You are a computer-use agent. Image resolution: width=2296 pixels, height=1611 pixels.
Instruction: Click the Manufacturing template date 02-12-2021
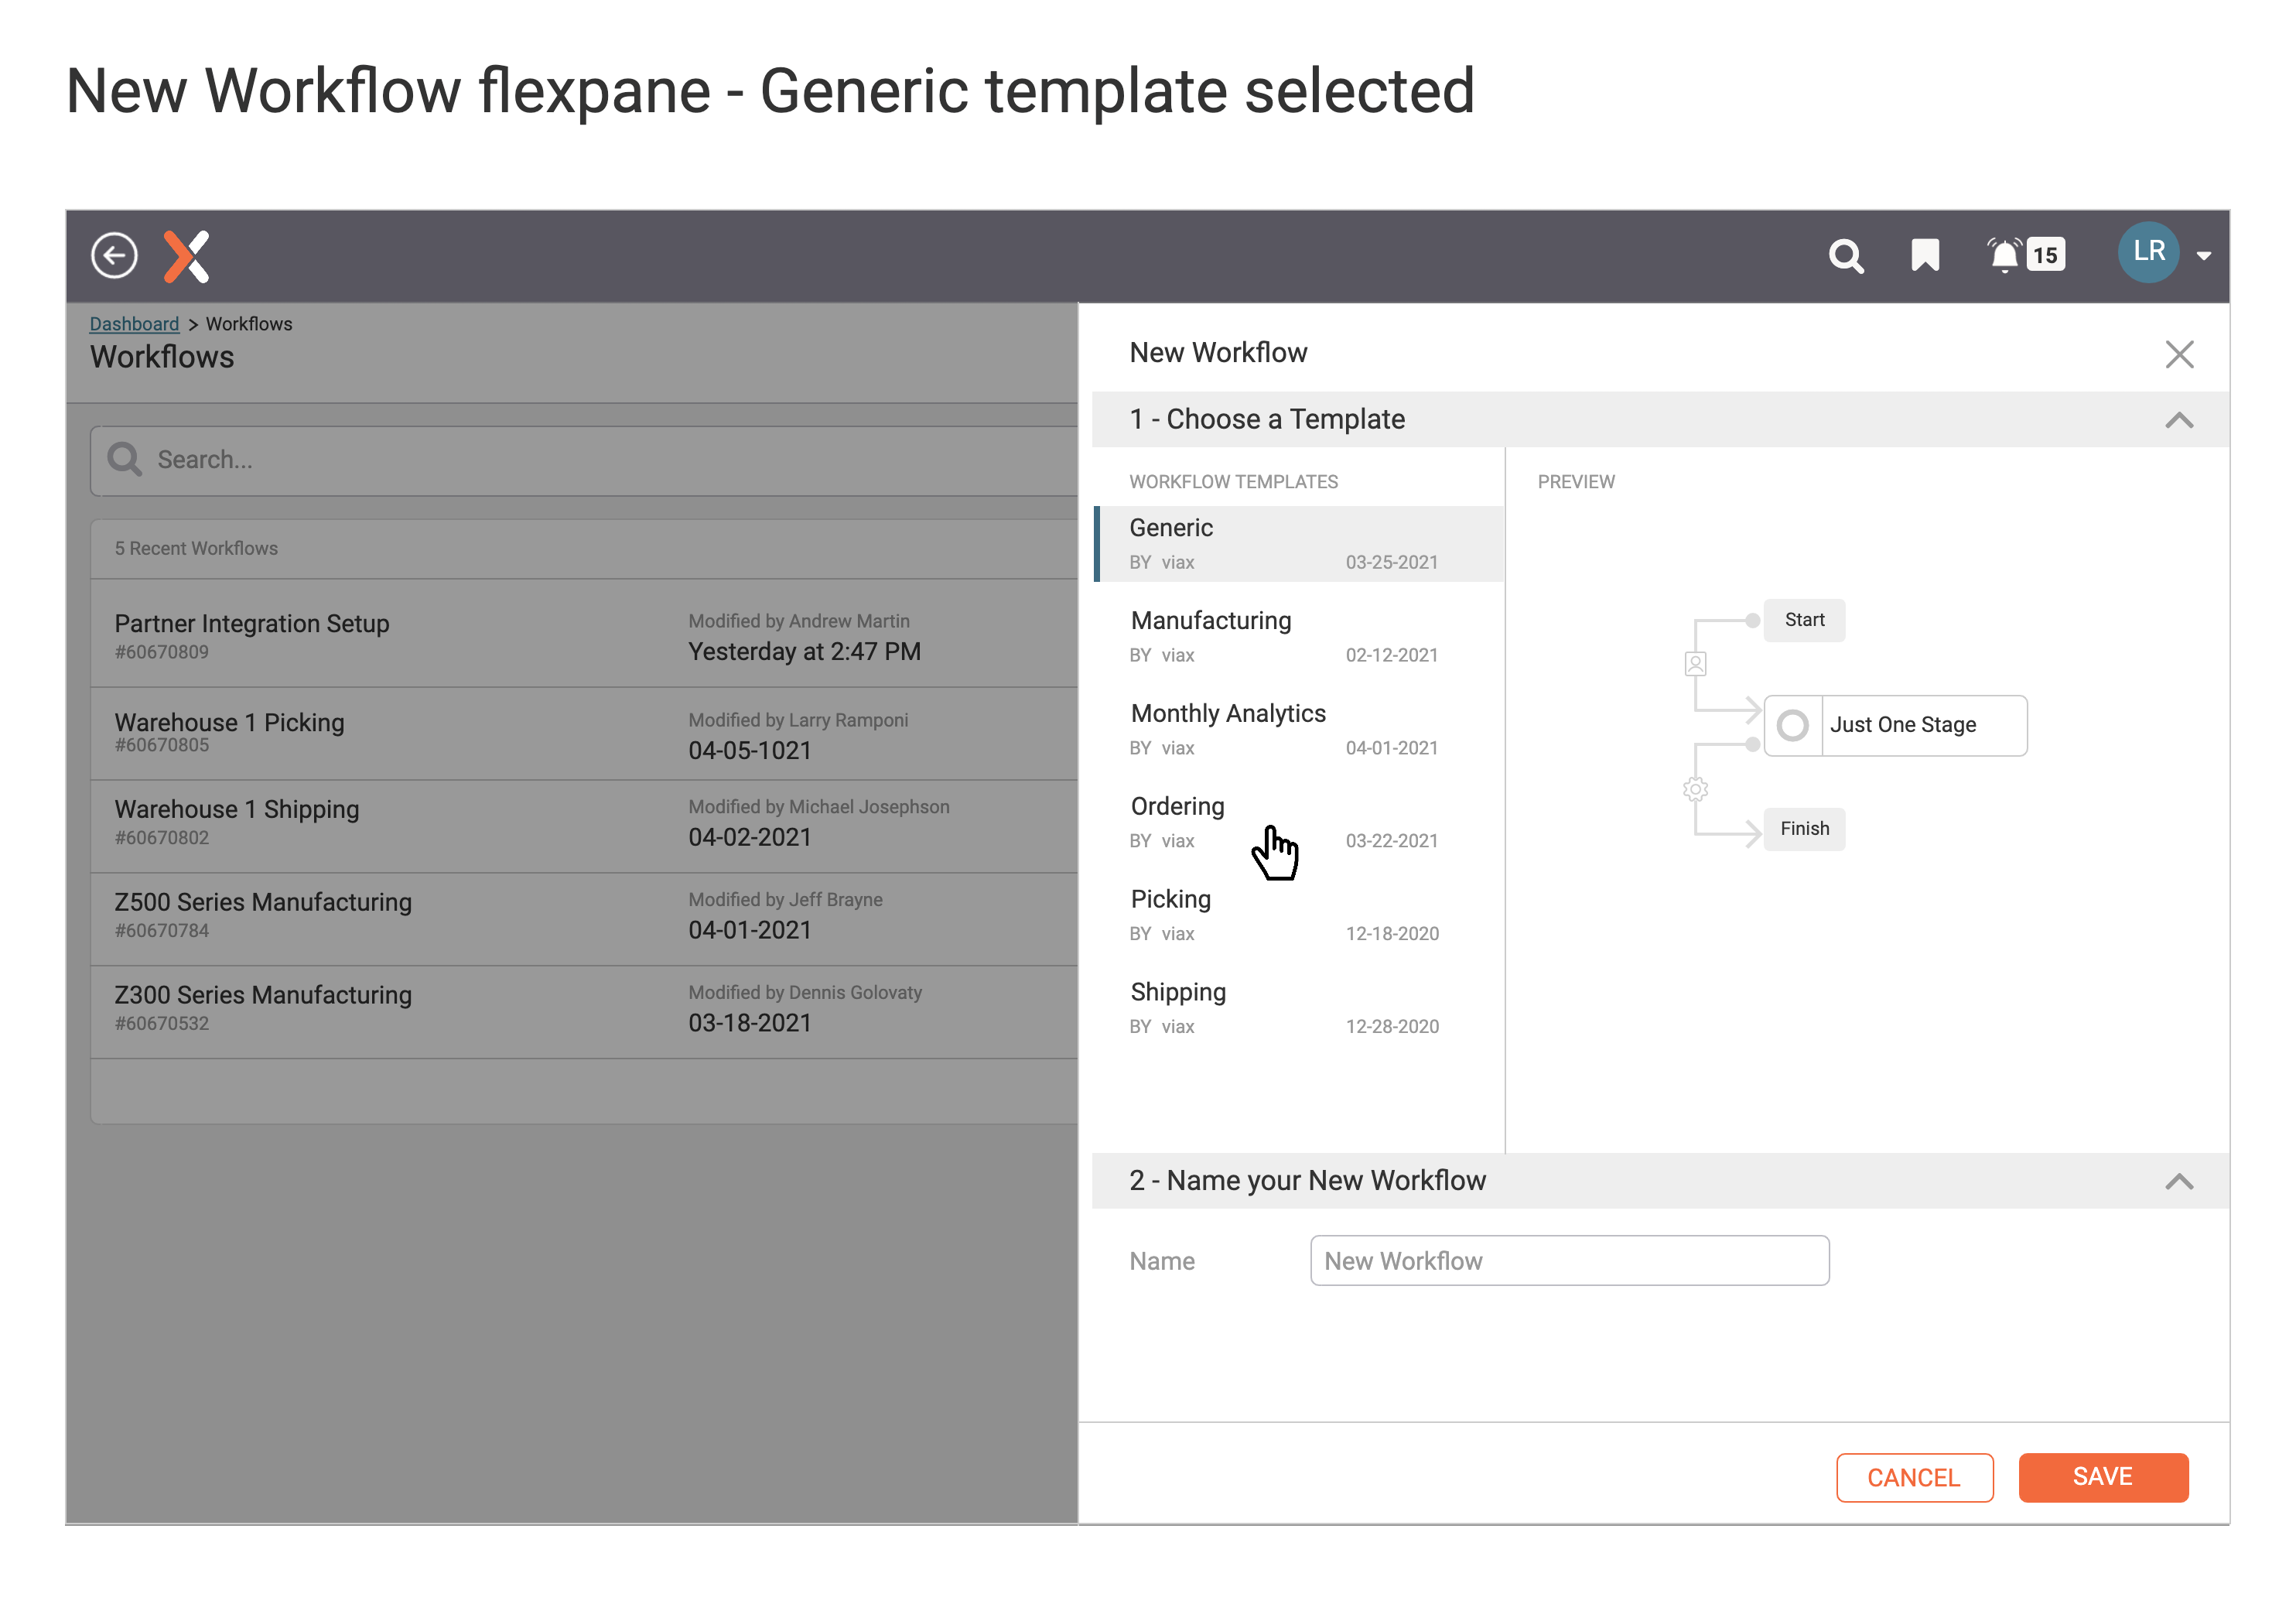pyautogui.click(x=1391, y=655)
